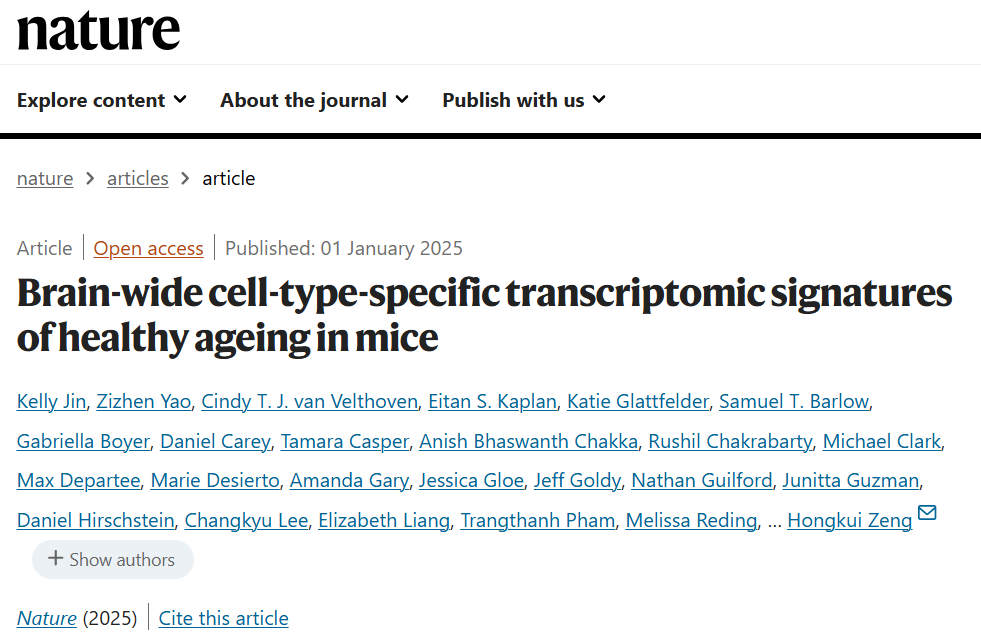Select author Melissa Reding

691,520
